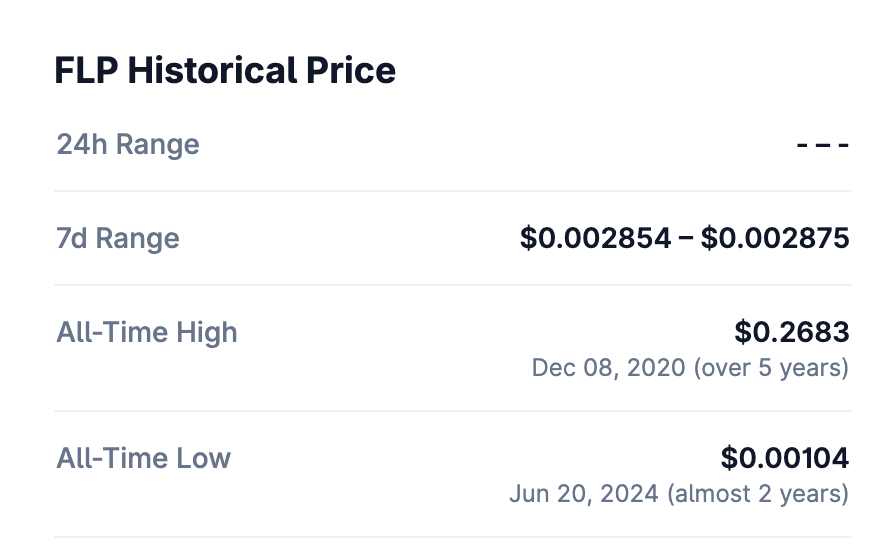Screen dimensions: 880x558
Task: Click the divider line below All-Time High row
Action: (x=453, y=411)
